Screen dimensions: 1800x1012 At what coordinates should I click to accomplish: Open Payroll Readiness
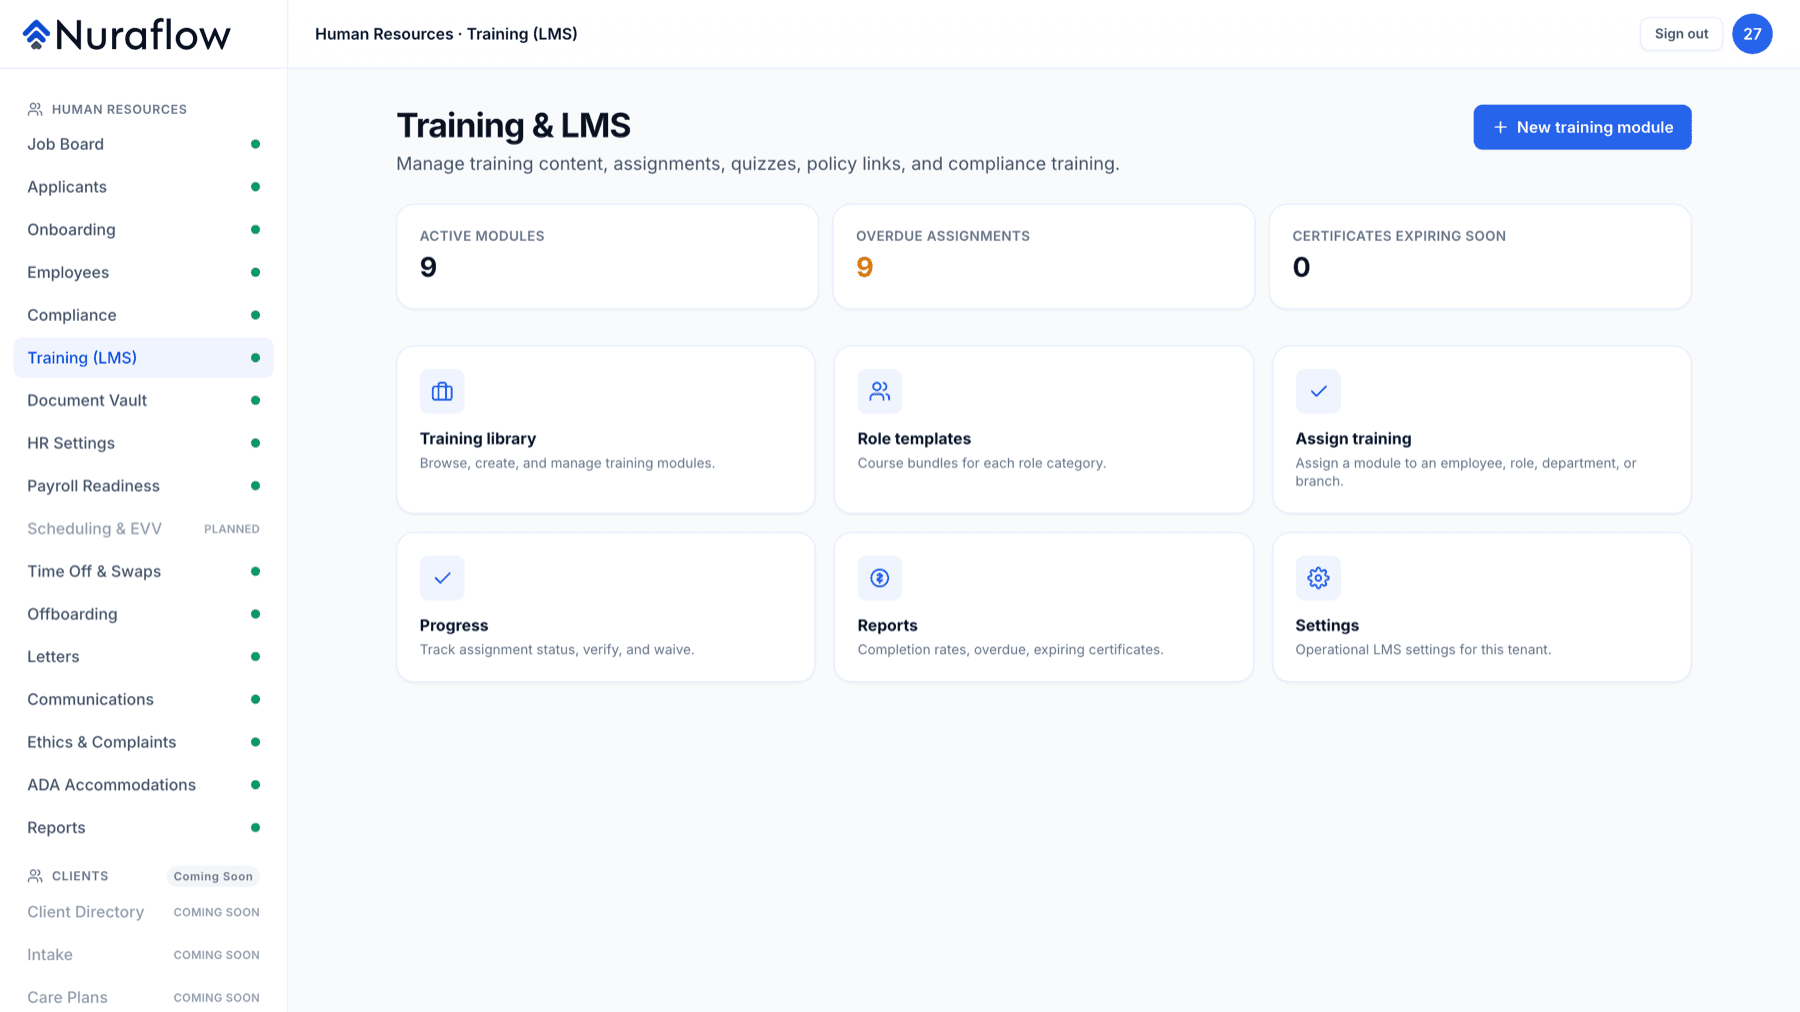tap(144, 486)
